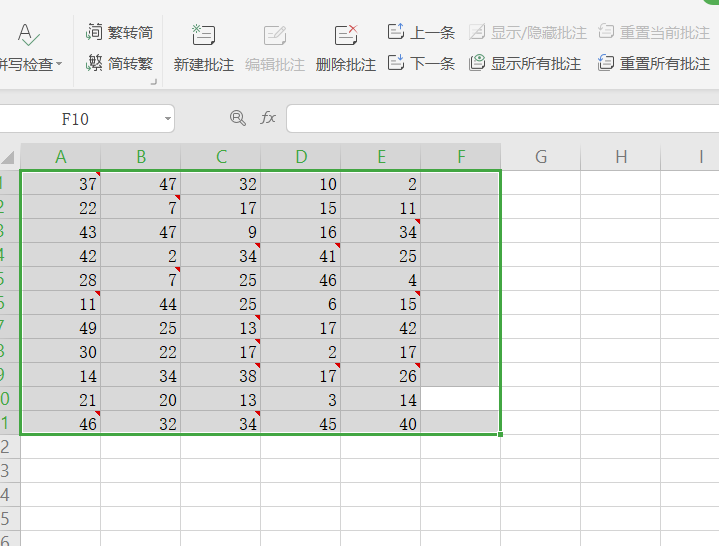719x546 pixels.
Task: Click the spell check icon
Action: (x=28, y=35)
